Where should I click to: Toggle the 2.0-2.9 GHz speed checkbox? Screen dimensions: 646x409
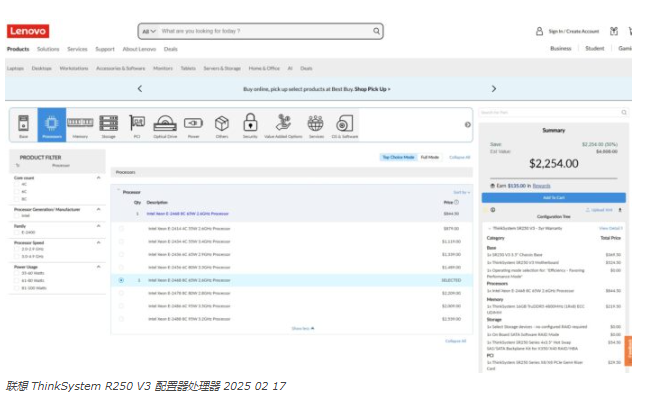(x=17, y=249)
